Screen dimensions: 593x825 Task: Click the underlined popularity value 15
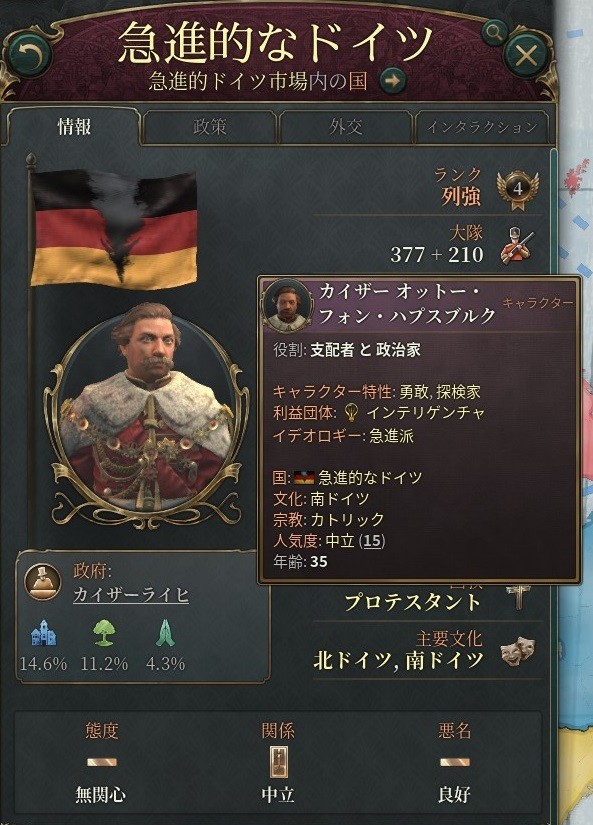[372, 540]
